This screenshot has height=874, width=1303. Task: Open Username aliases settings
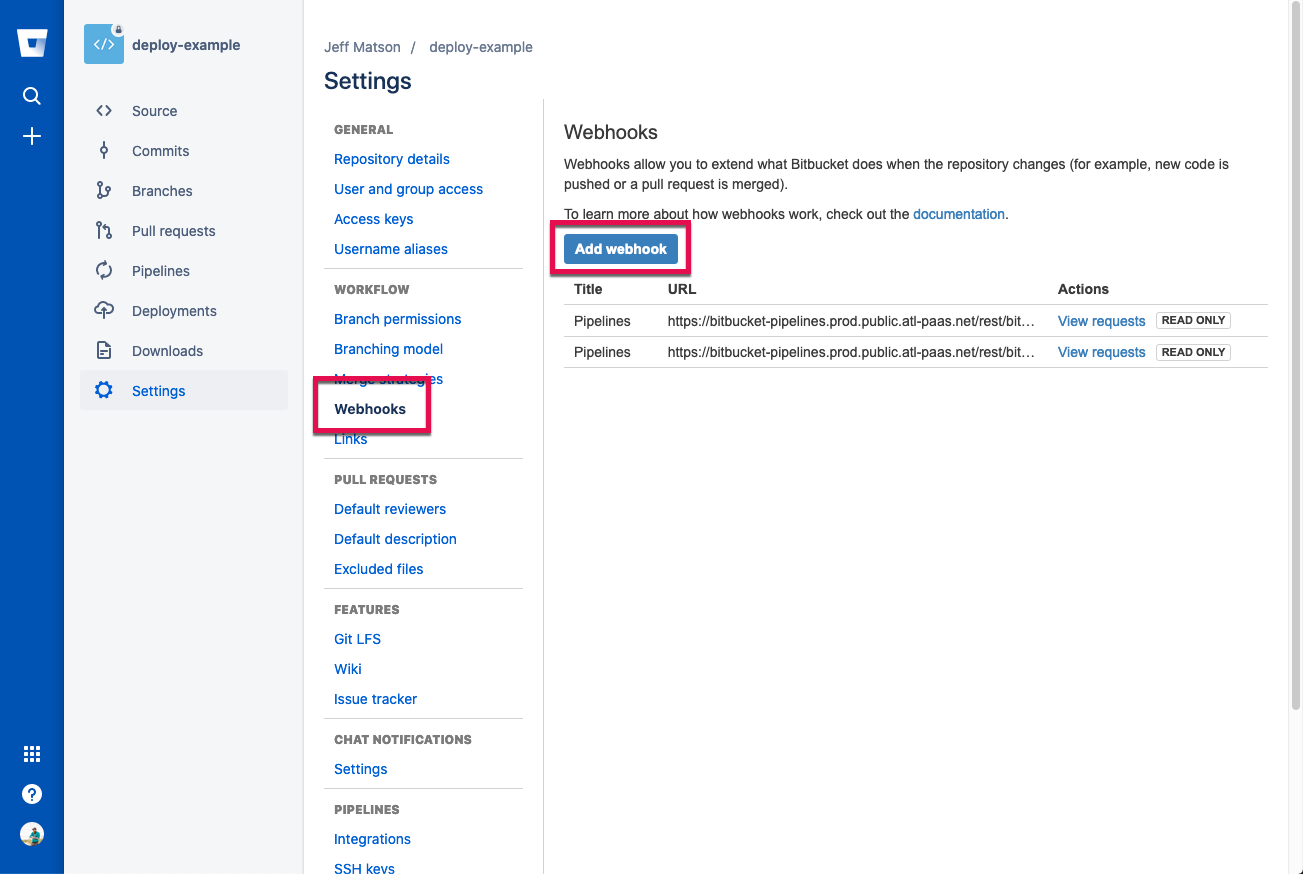391,249
